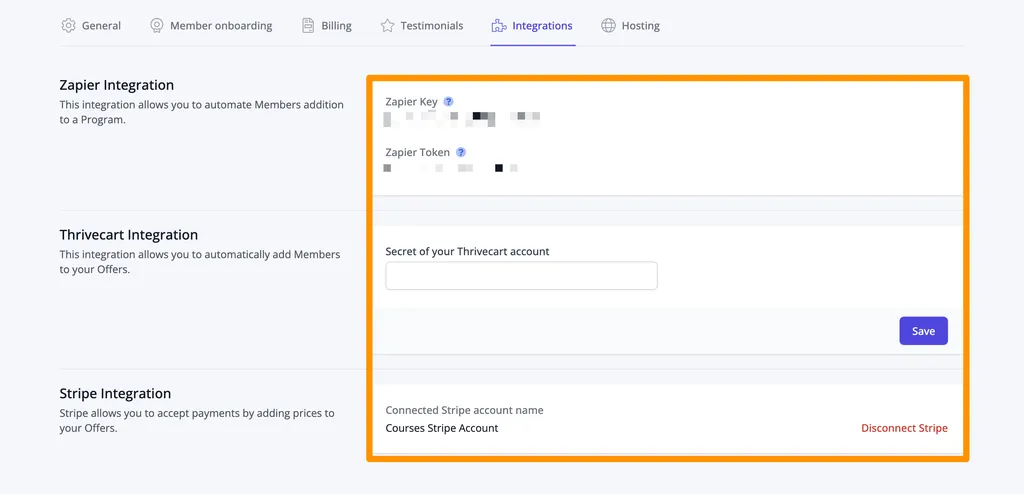The width and height of the screenshot is (1024, 494).
Task: Select the blurred Zapier Token value
Action: coord(451,168)
